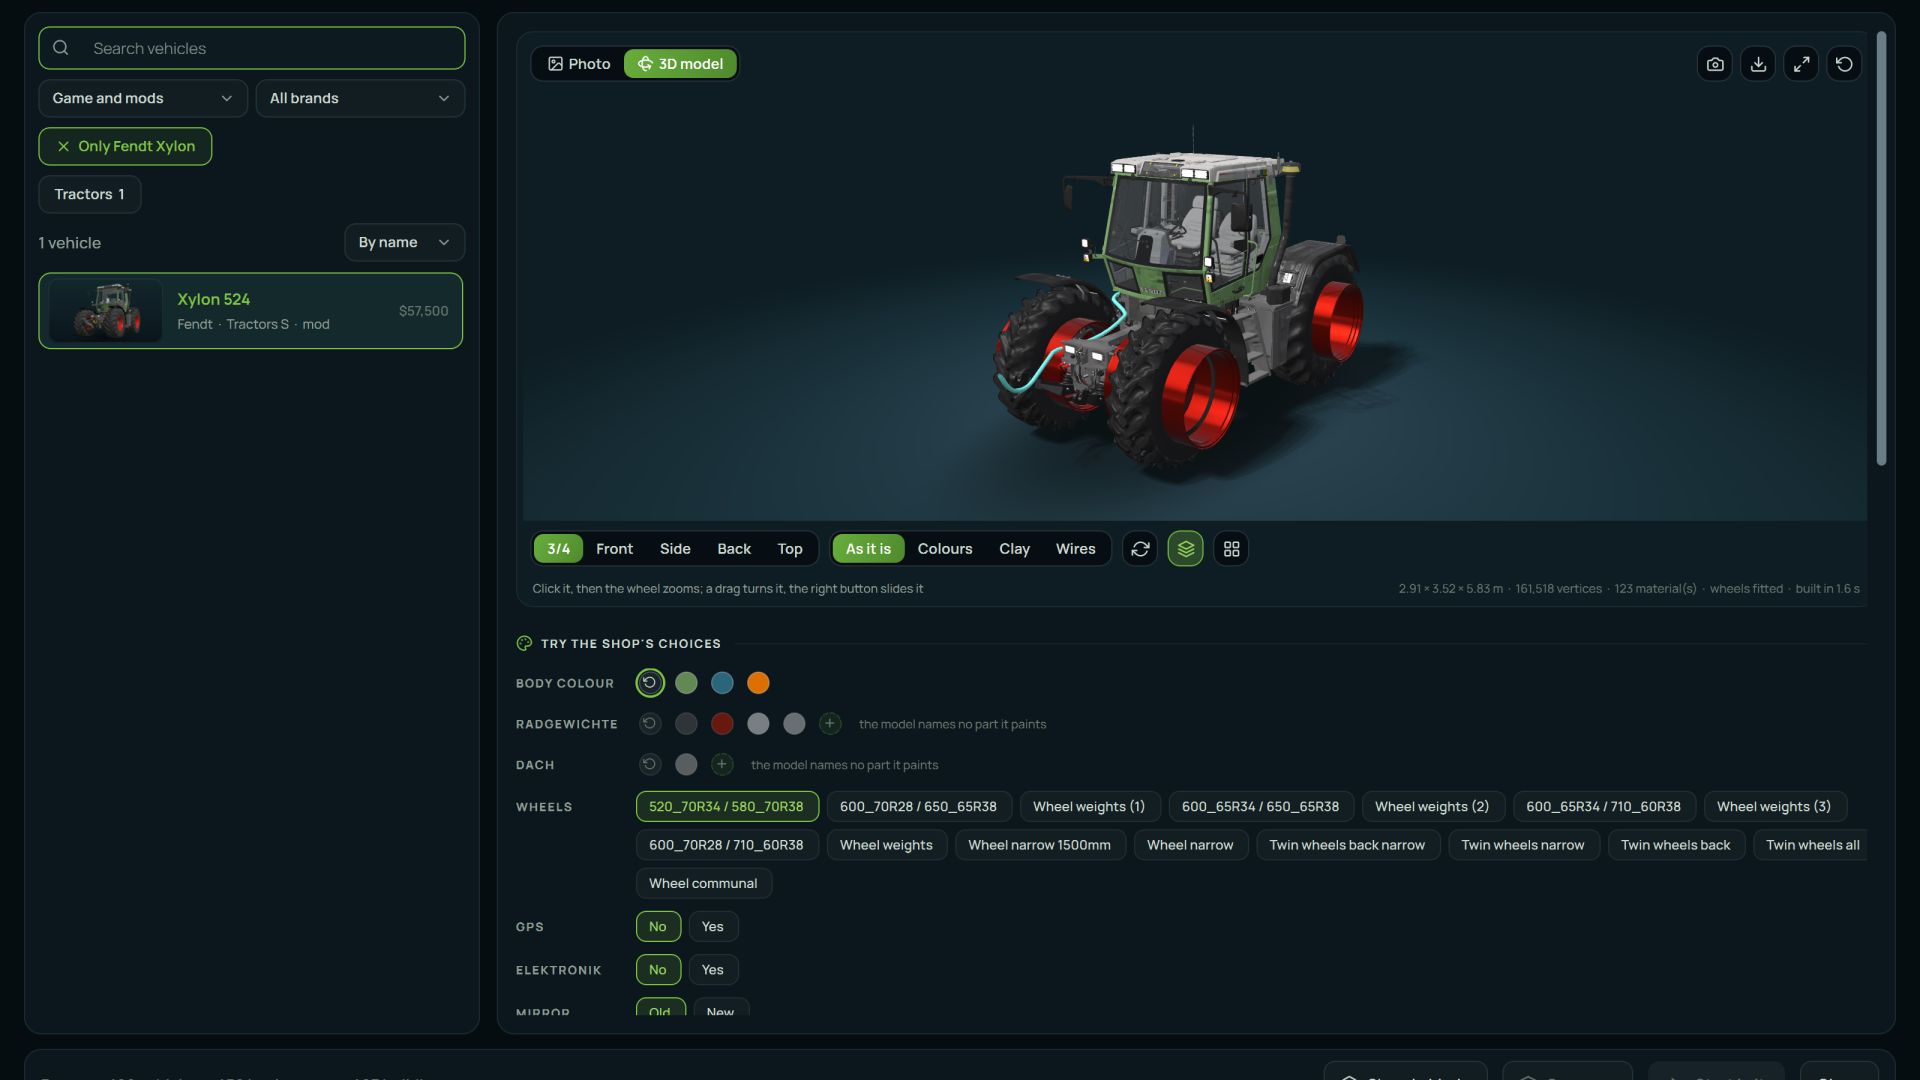1920x1080 pixels.
Task: Open All brands dropdown
Action: point(360,98)
